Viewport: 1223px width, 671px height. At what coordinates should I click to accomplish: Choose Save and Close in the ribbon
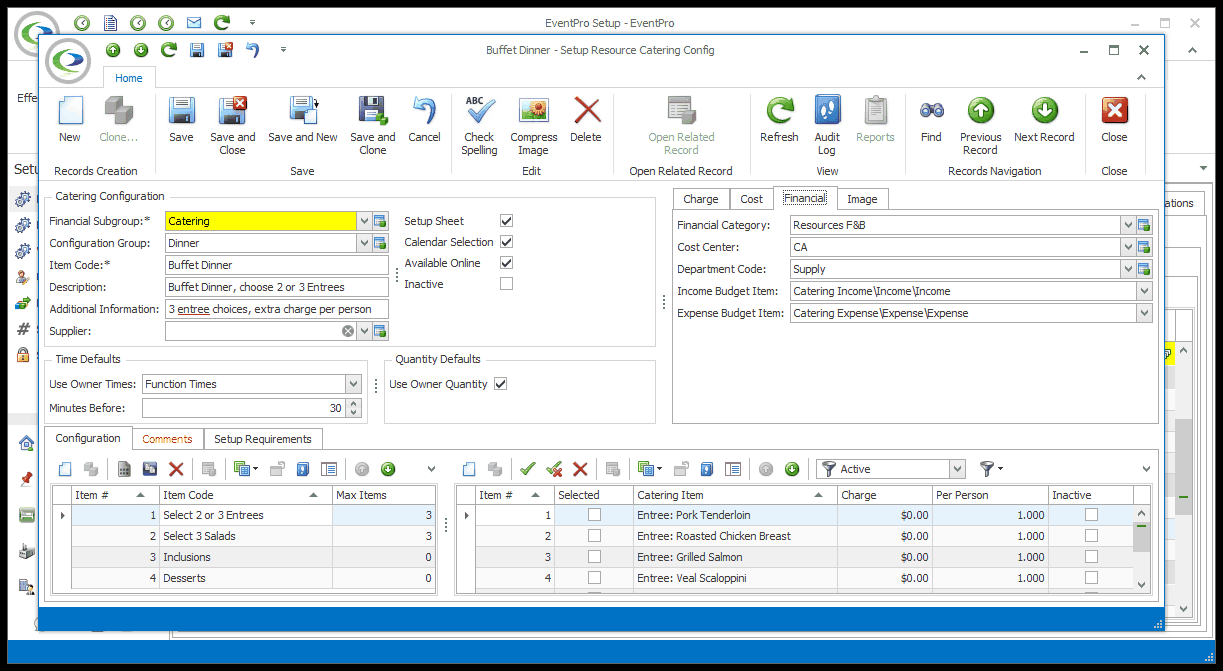[x=233, y=125]
